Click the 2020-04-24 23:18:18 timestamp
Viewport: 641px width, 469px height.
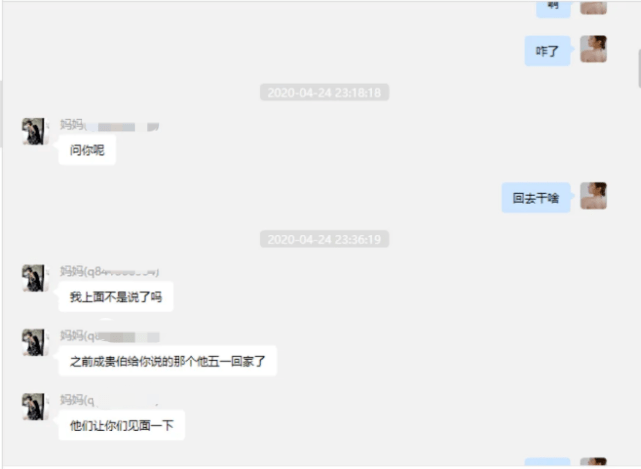pyautogui.click(x=324, y=92)
